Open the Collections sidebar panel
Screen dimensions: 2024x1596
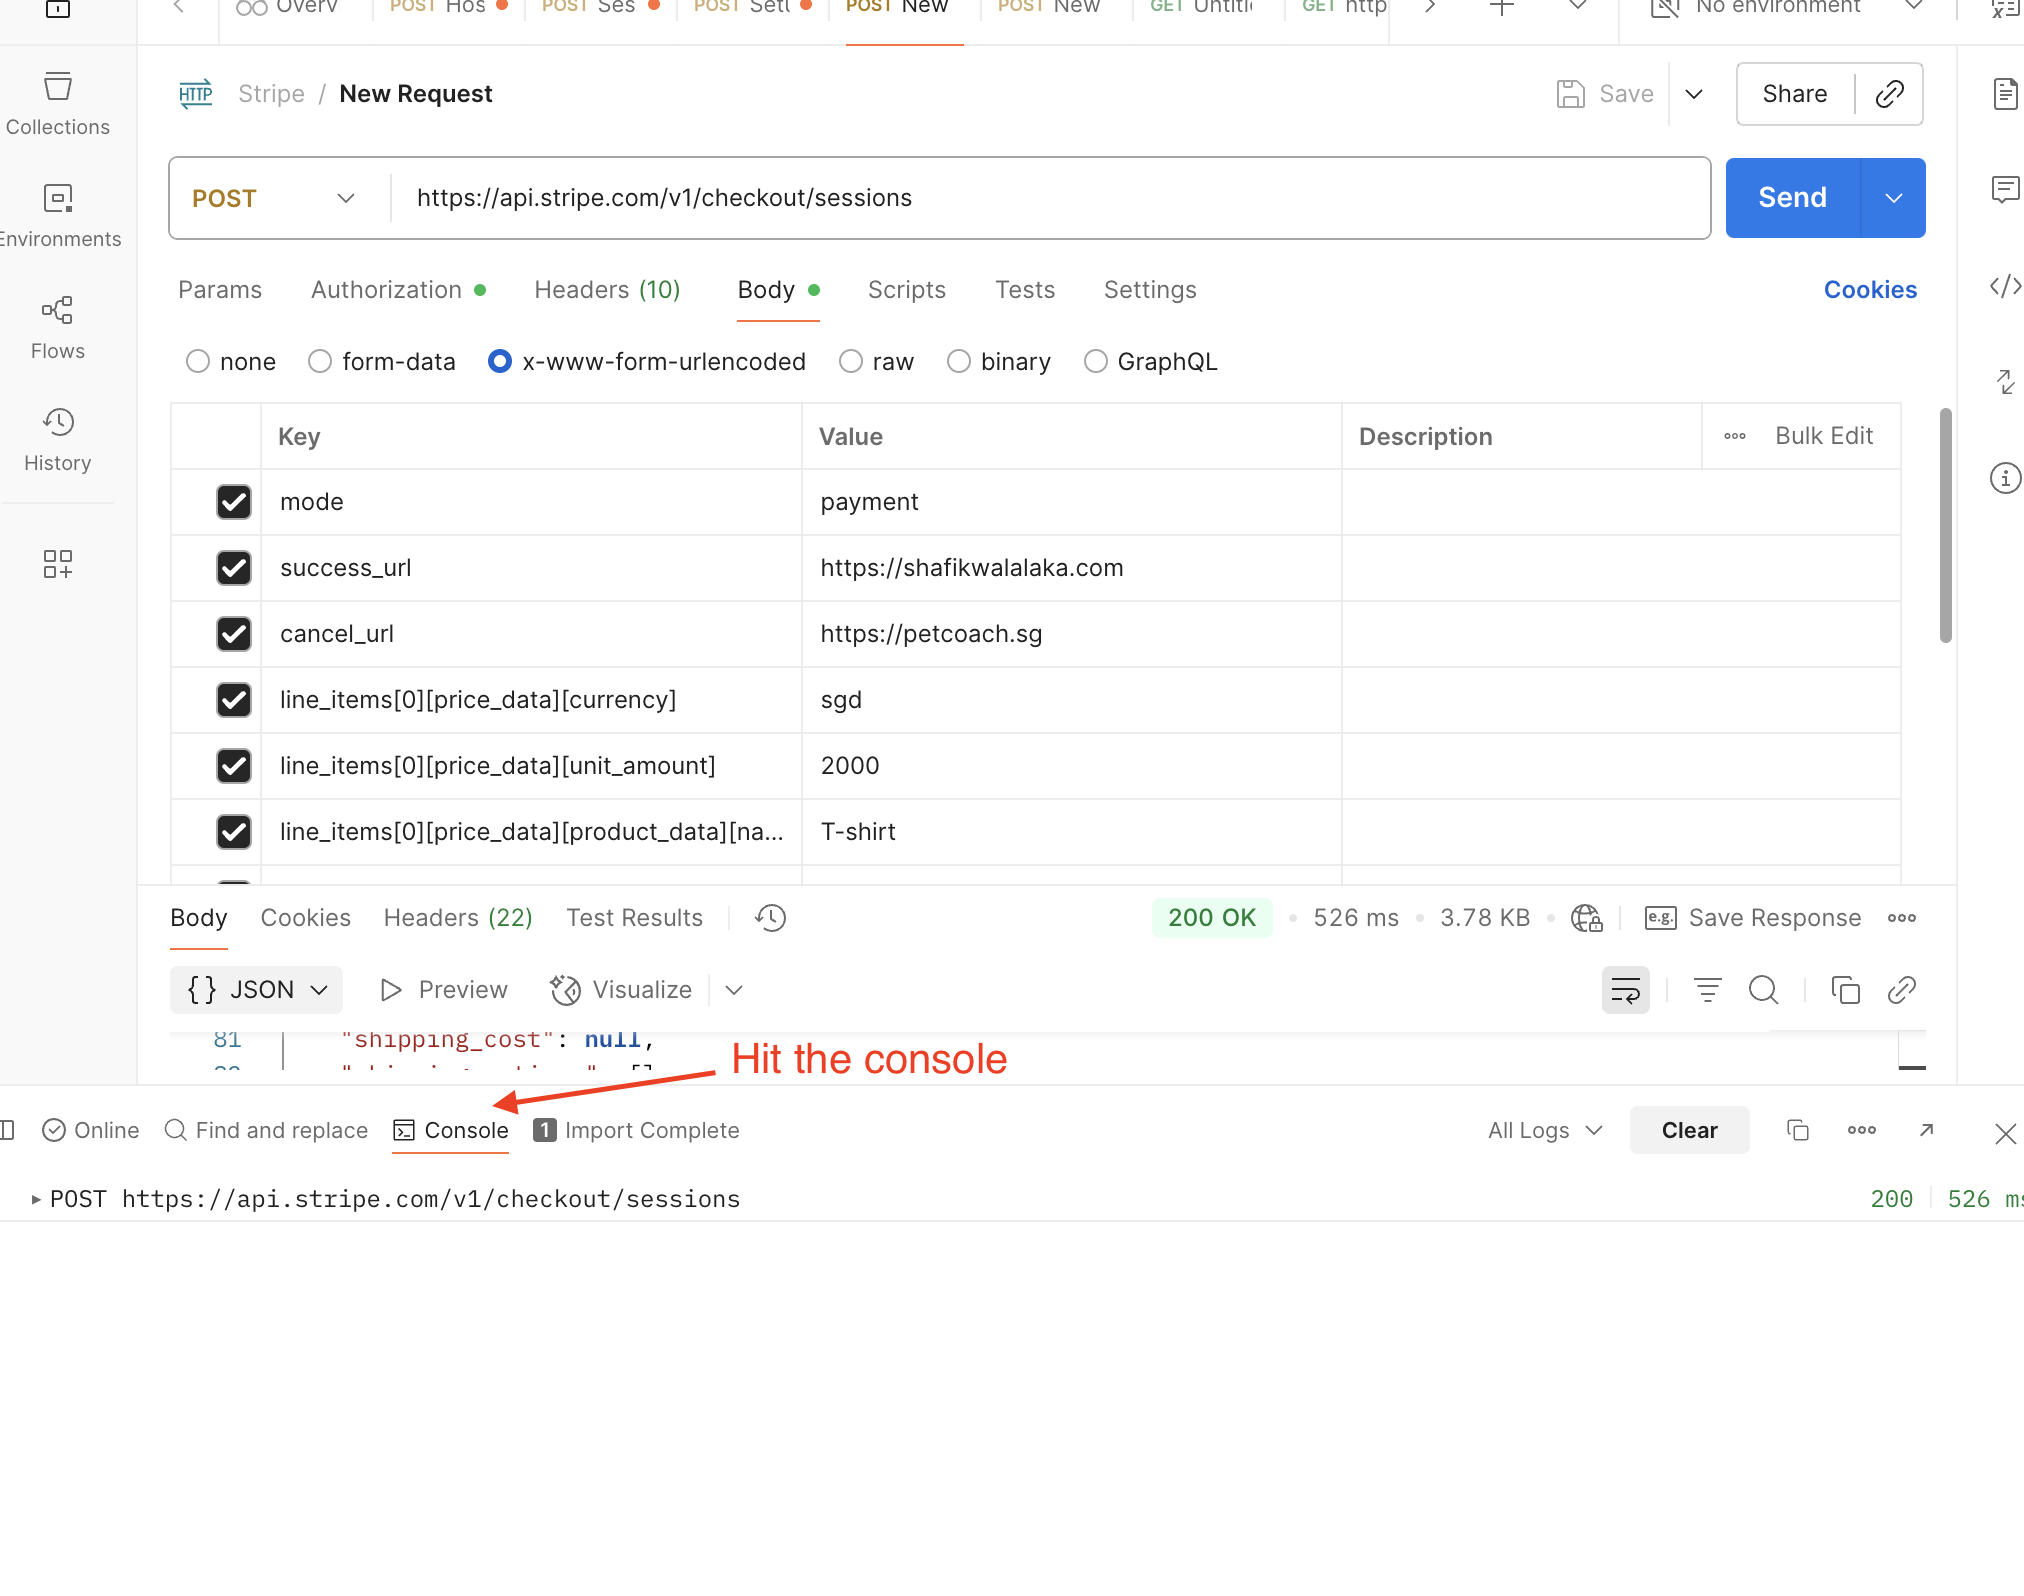pyautogui.click(x=58, y=104)
